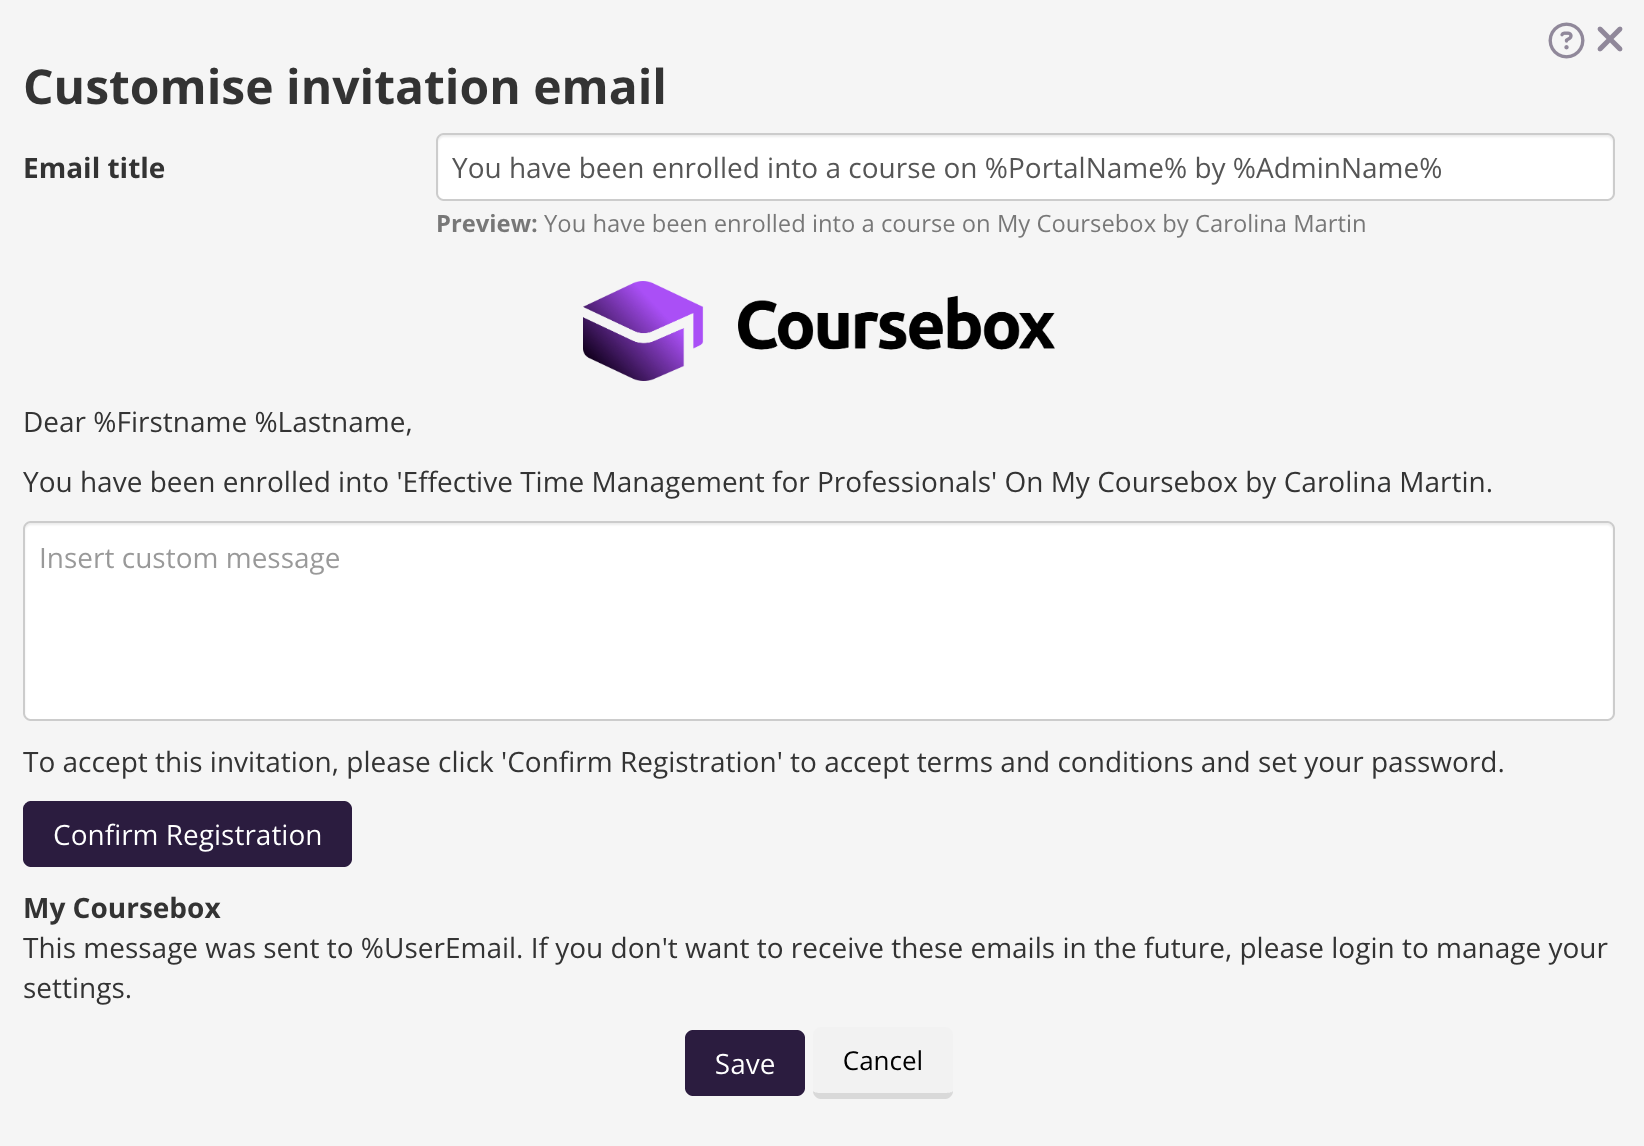This screenshot has height=1146, width=1644.
Task: Click the Customise invitation email heading
Action: click(x=345, y=86)
